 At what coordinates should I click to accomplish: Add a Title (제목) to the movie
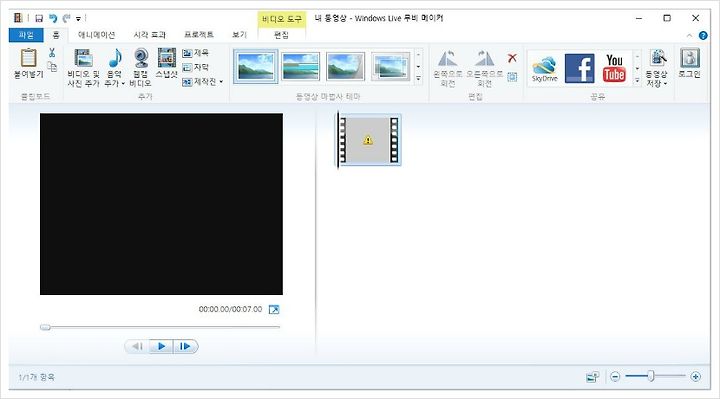(196, 53)
